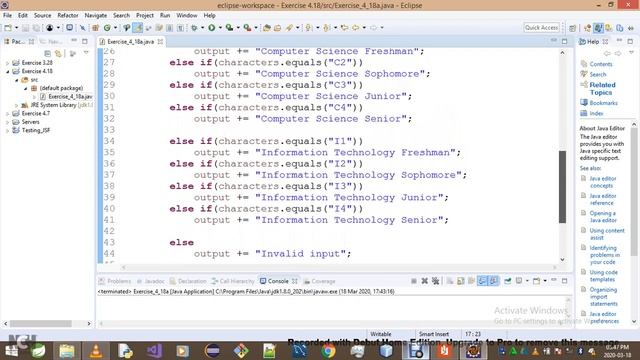Expand the Exercise 3.28 project
This screenshot has width=640, height=360.
tap(7, 63)
